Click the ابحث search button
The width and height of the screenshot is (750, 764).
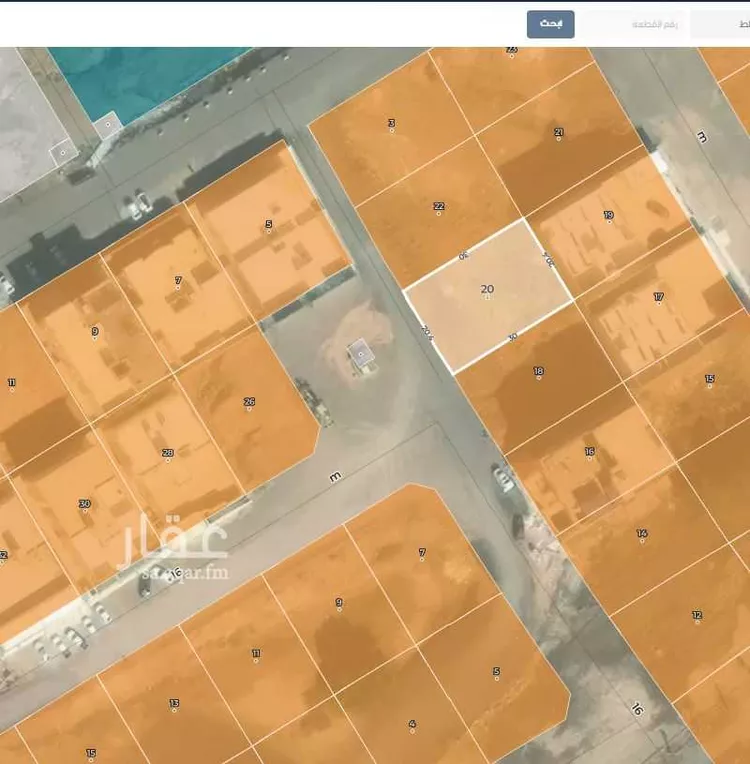(551, 24)
